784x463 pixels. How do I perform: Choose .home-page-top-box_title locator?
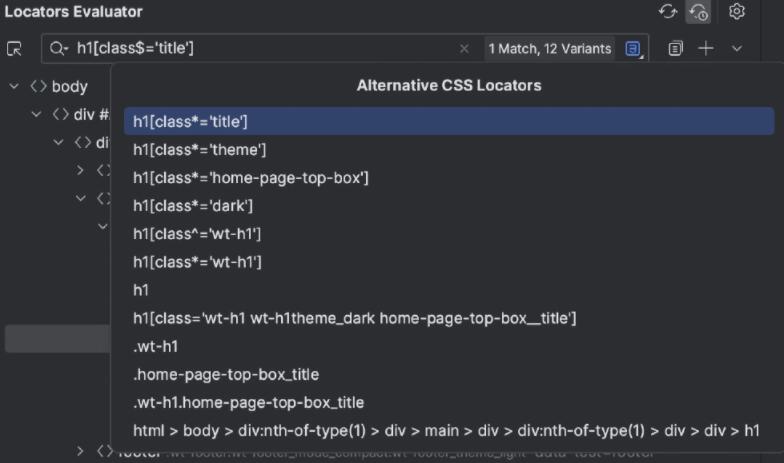click(x=226, y=374)
